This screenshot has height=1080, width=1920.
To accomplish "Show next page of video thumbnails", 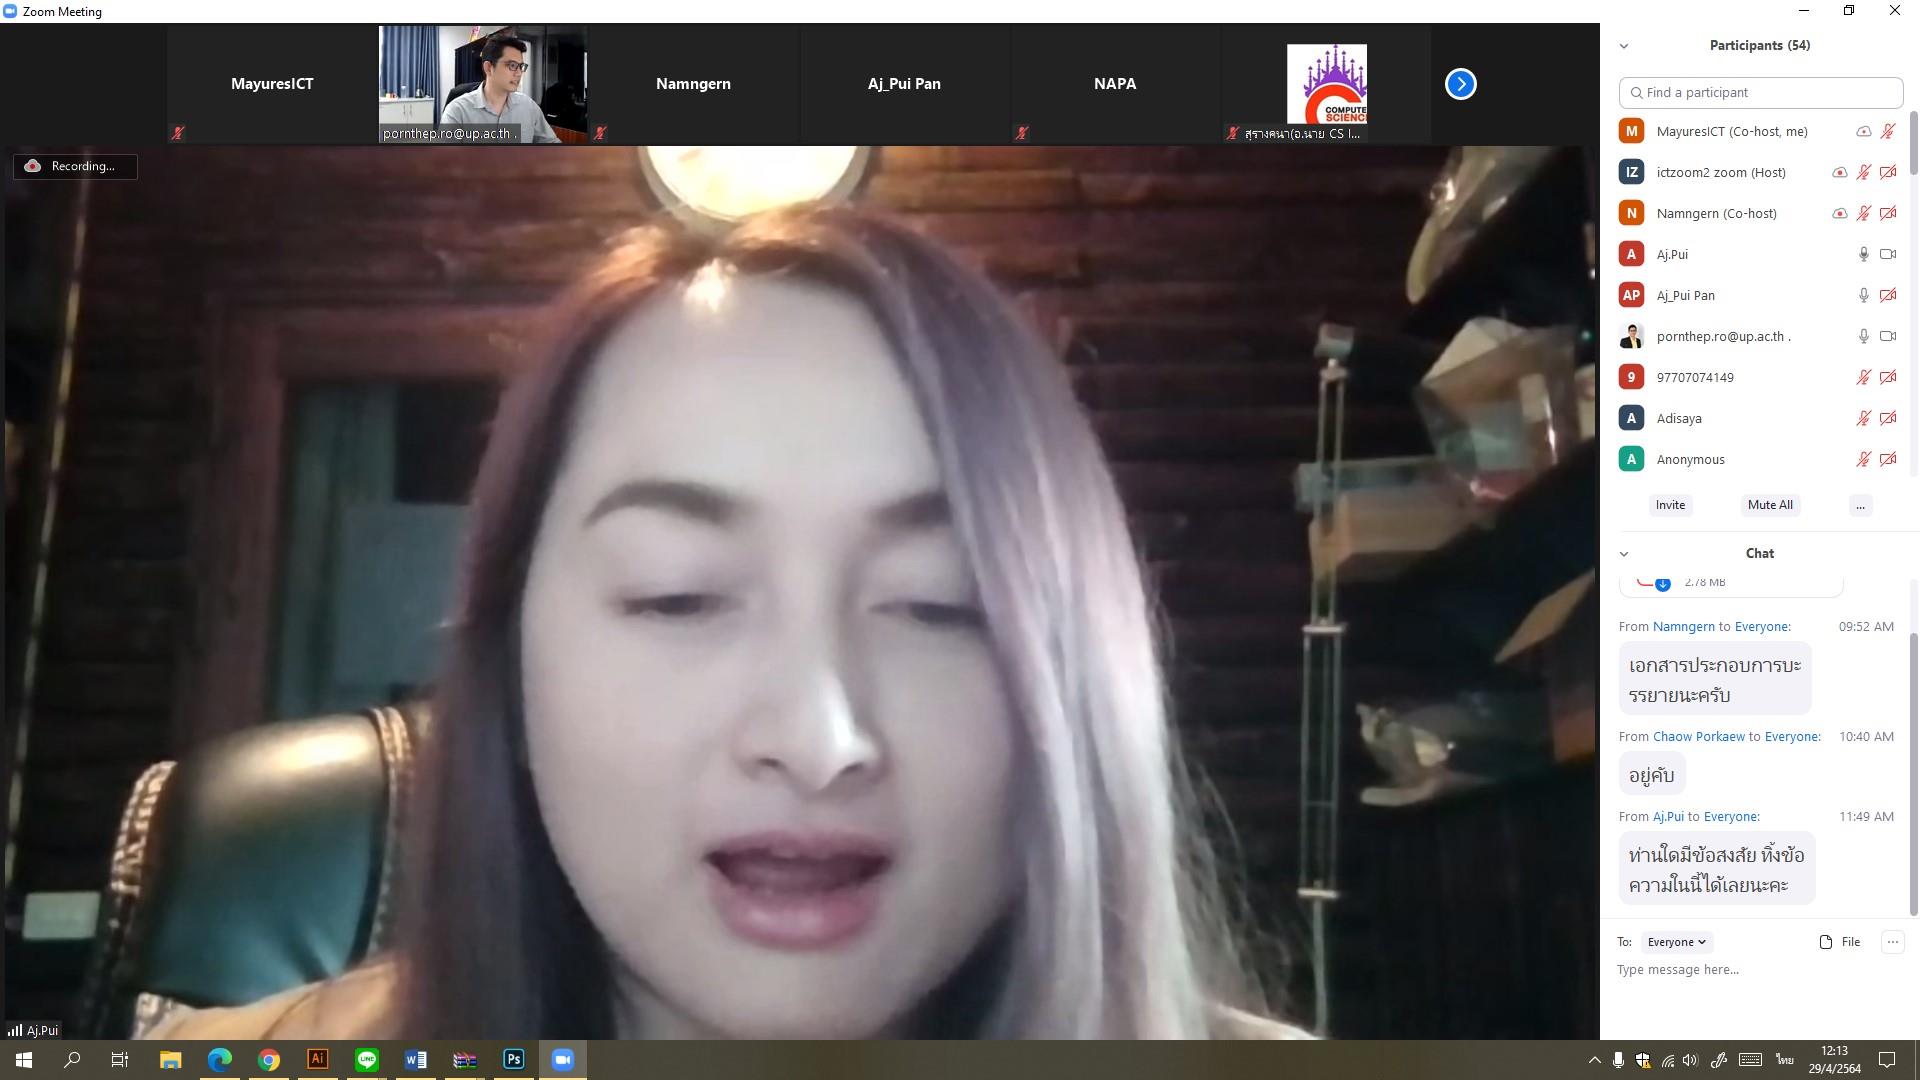I will (x=1460, y=84).
